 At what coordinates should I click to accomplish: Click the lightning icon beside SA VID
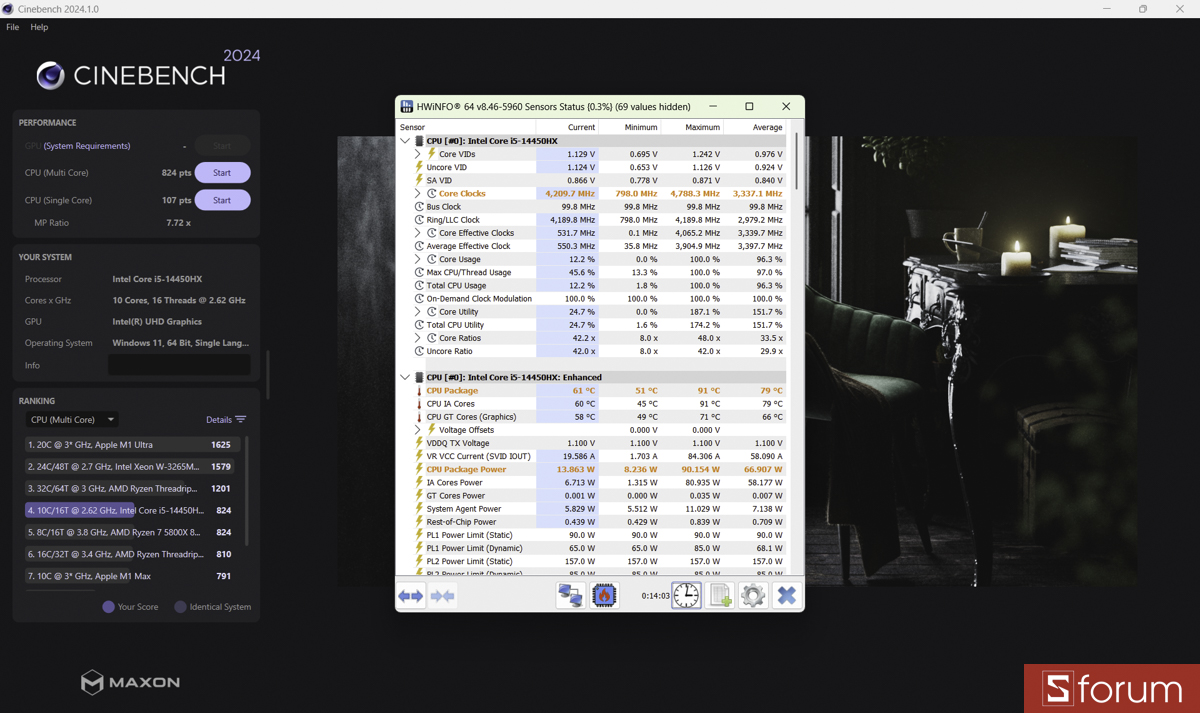(x=420, y=180)
